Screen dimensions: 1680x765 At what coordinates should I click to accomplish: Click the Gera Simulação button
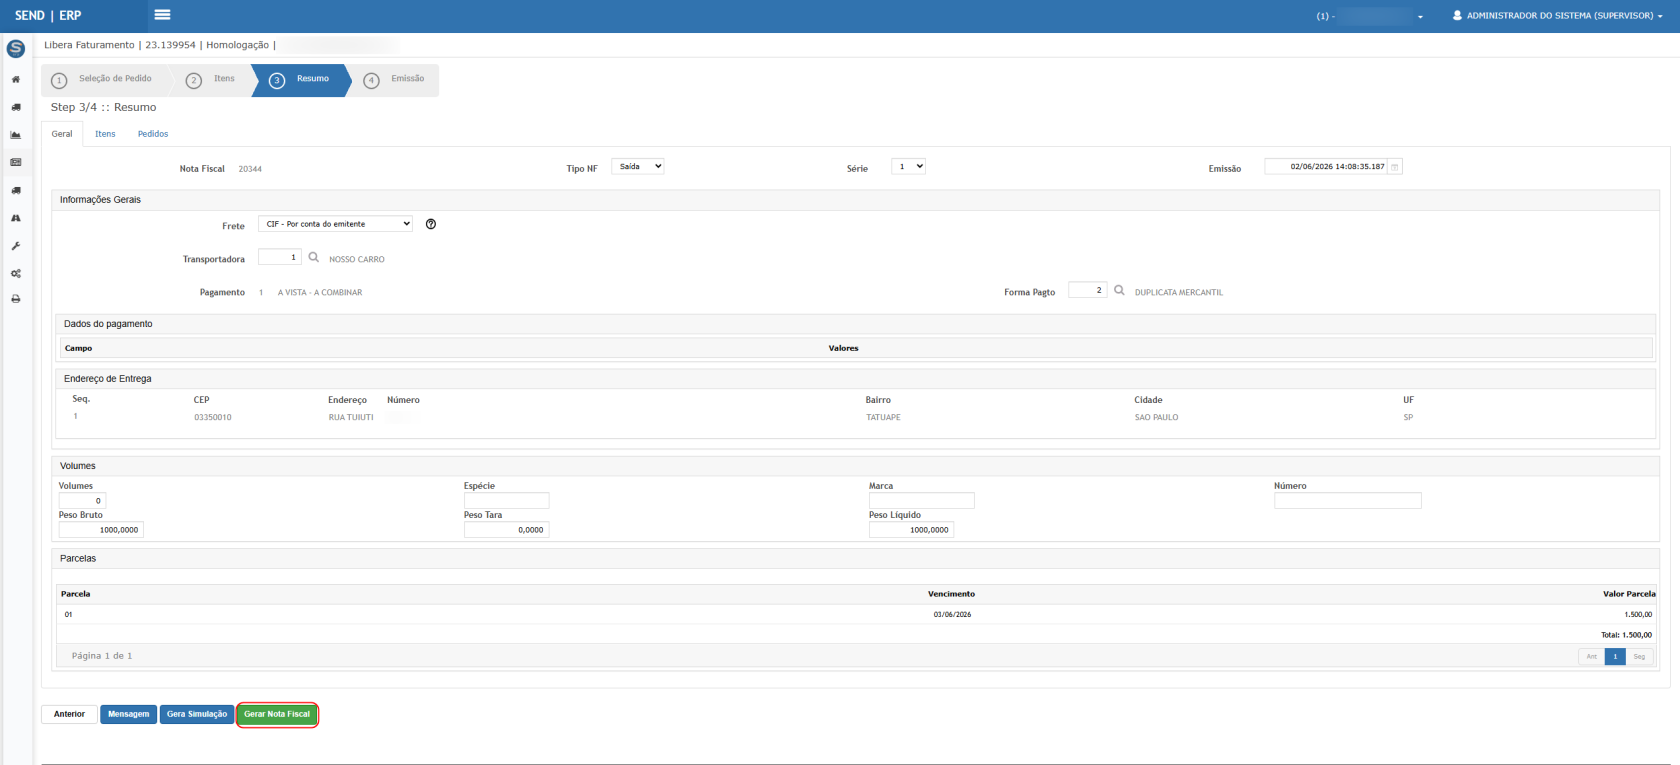pyautogui.click(x=197, y=714)
